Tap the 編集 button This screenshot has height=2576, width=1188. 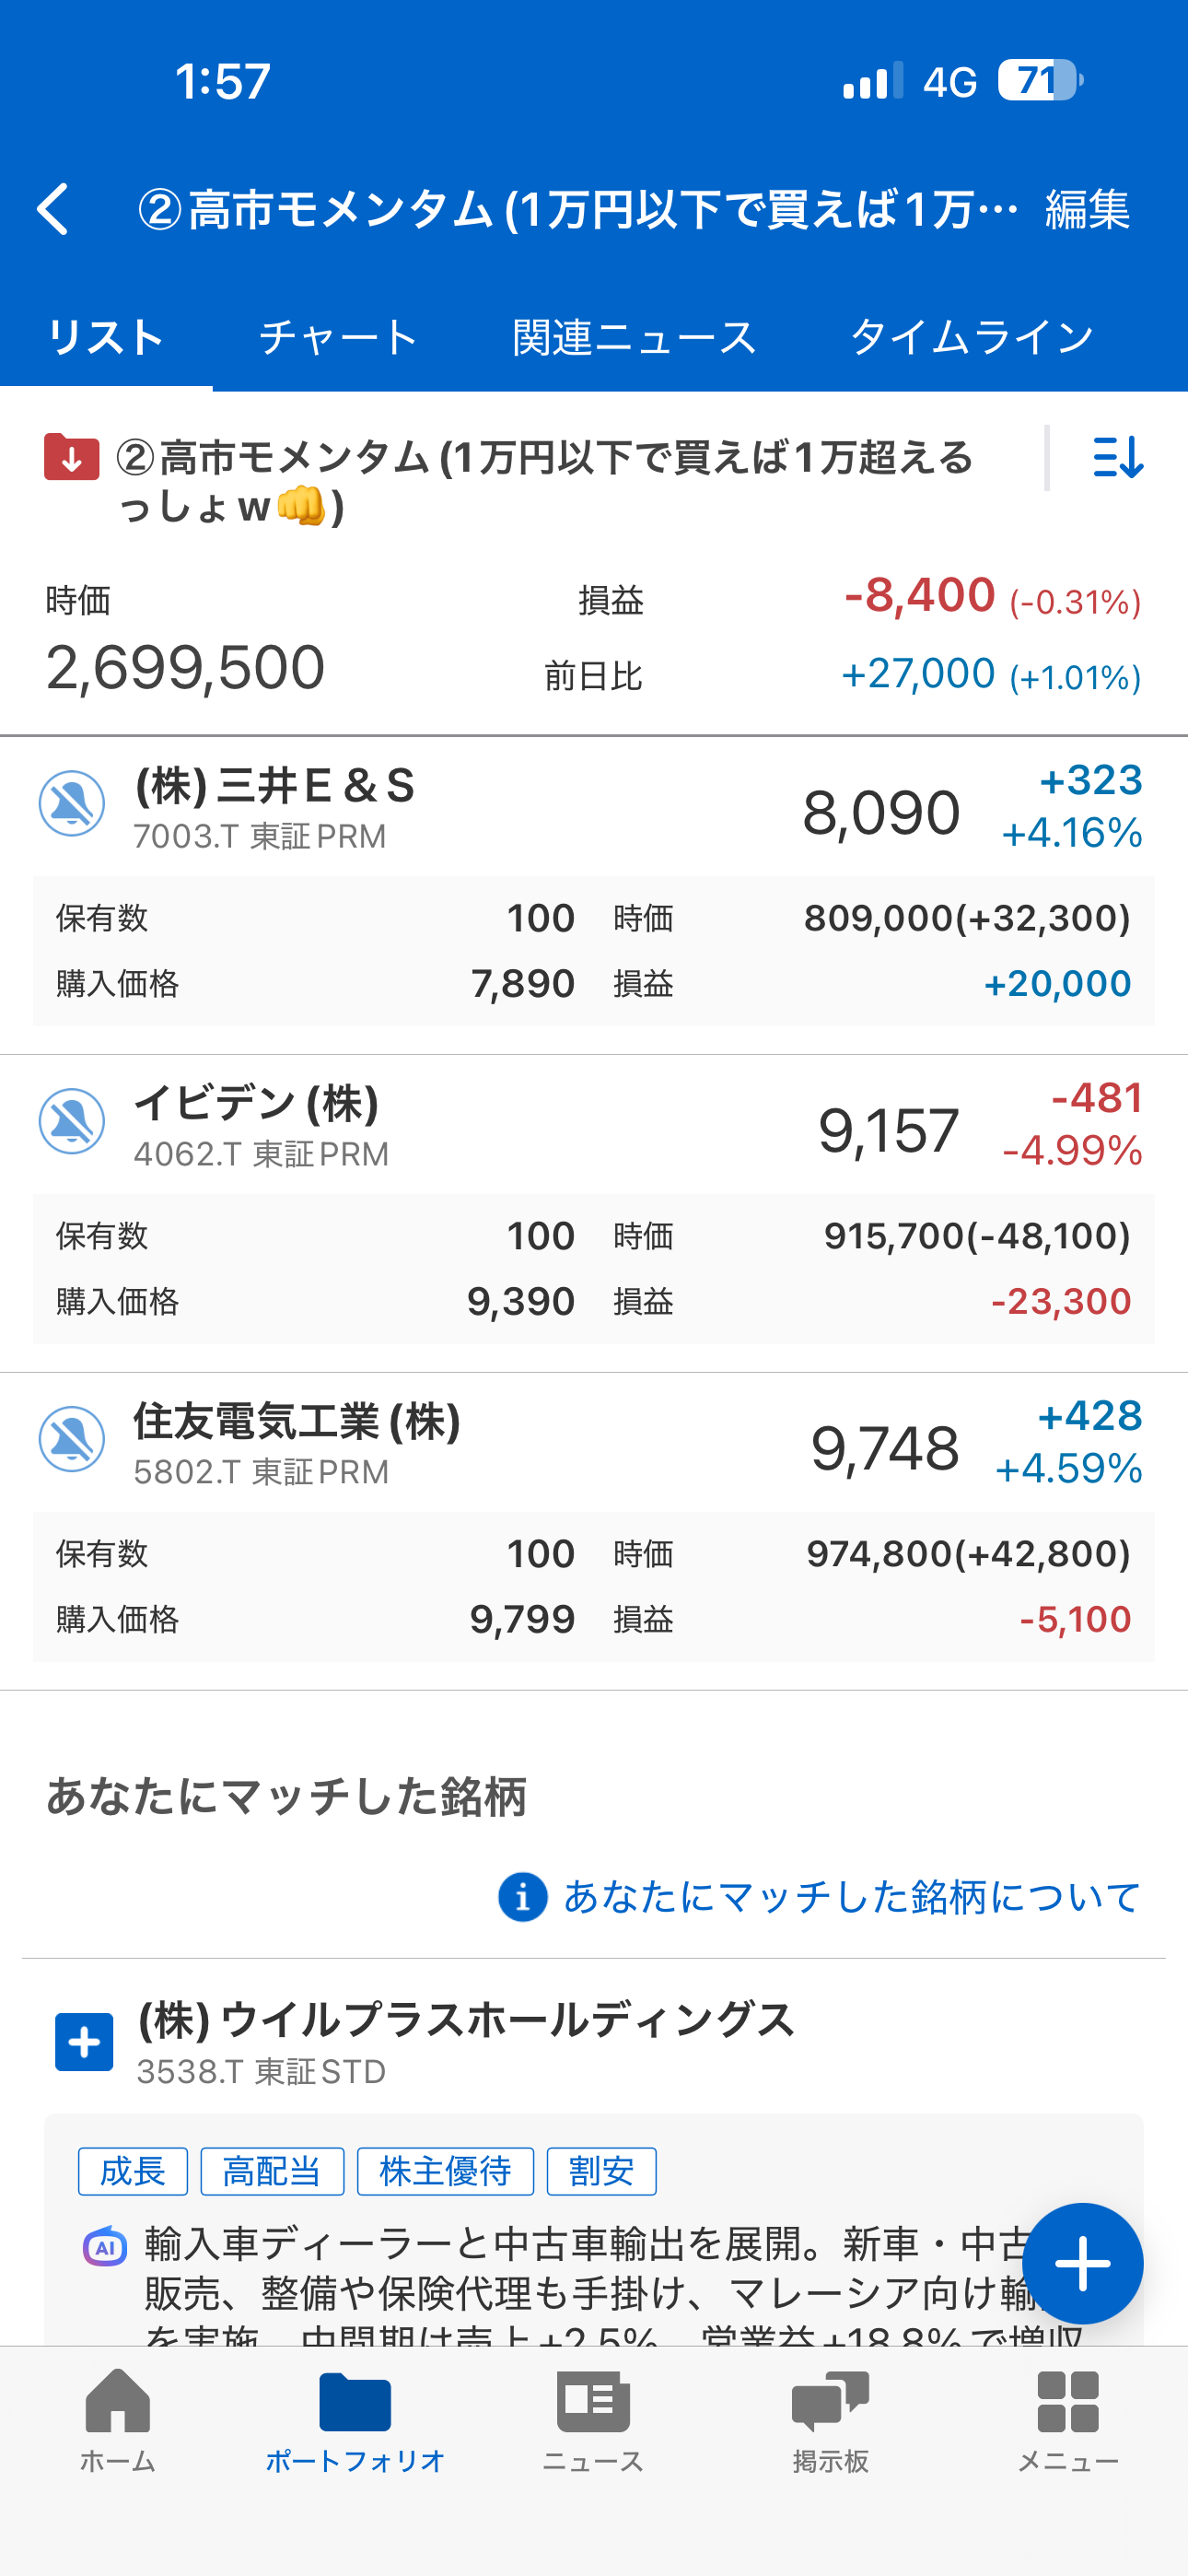point(1087,209)
